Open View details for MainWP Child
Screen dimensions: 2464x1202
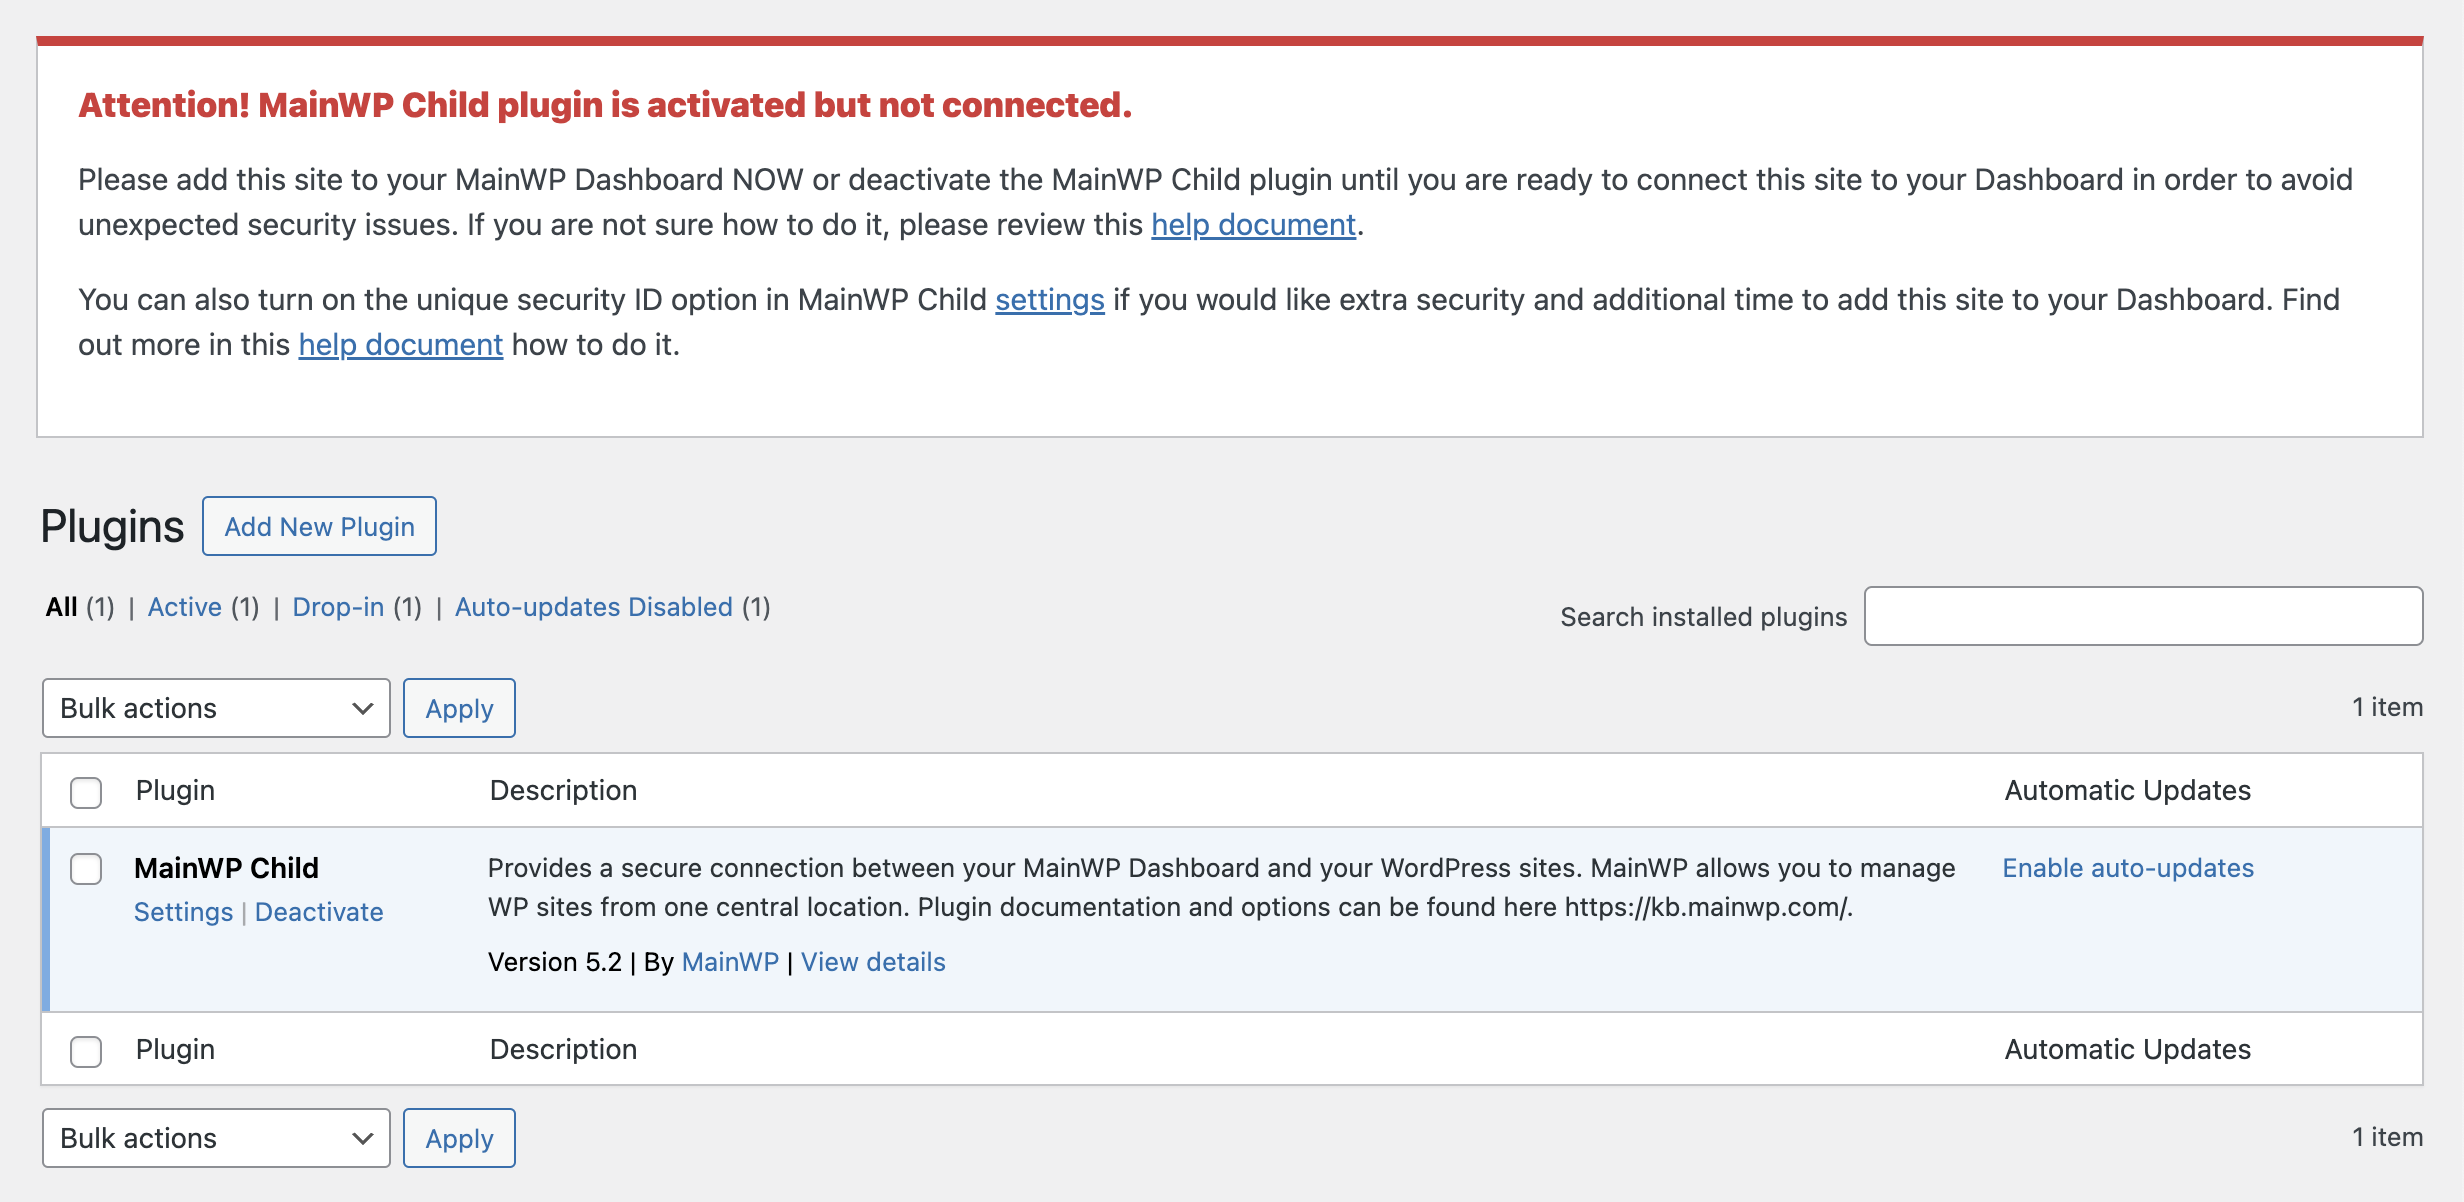[x=873, y=962]
